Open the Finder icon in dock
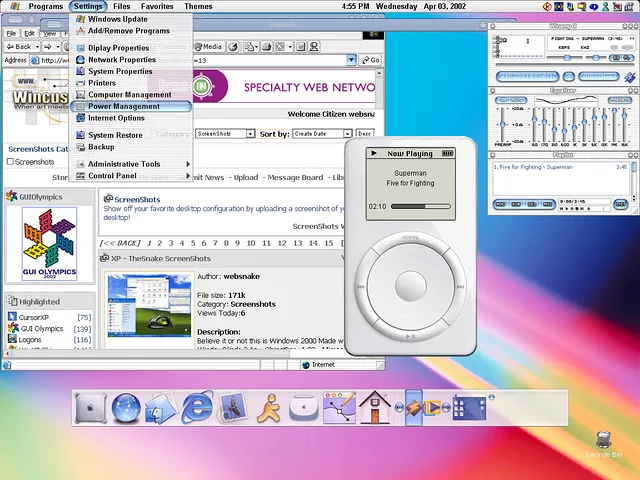Image resolution: width=640 pixels, height=480 pixels. click(161, 408)
